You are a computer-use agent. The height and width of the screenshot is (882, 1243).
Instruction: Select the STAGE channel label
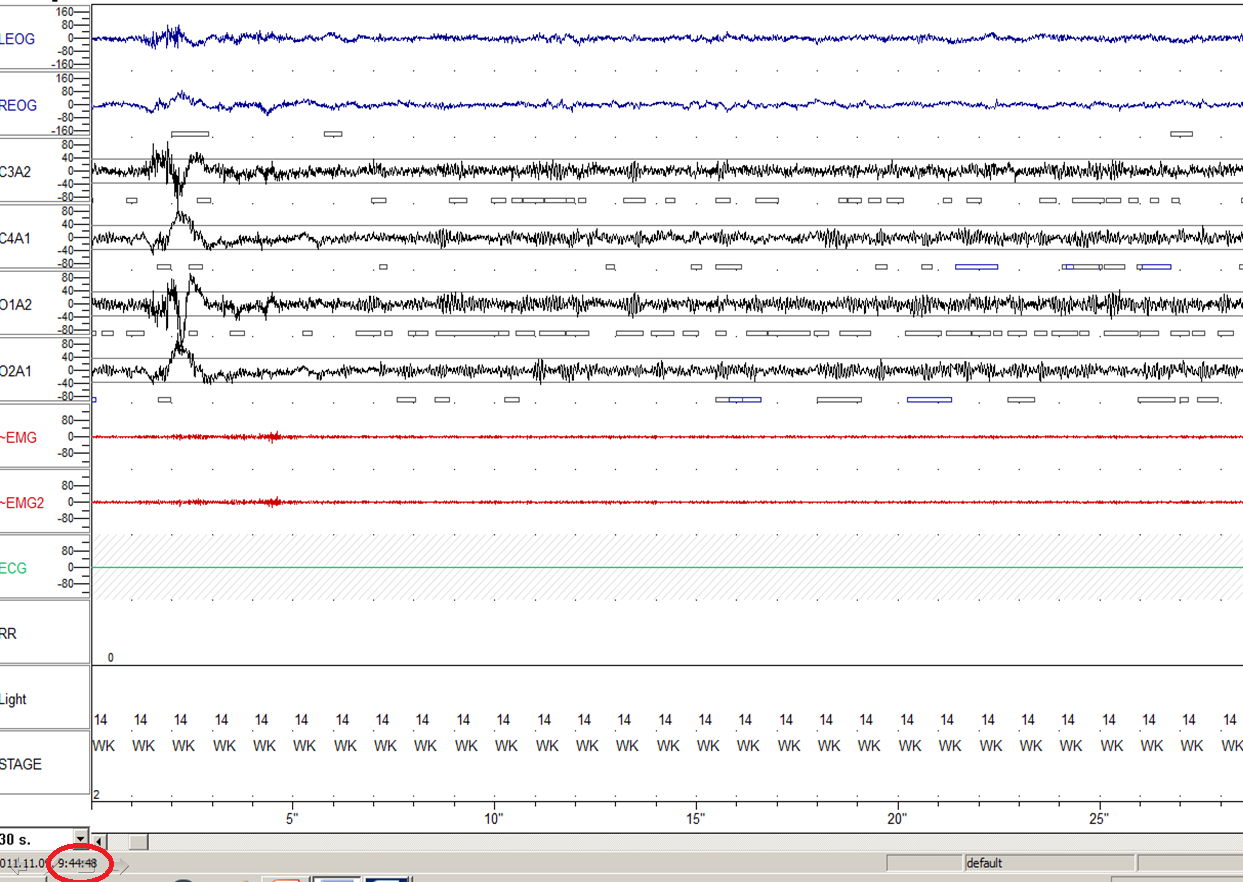coord(22,764)
